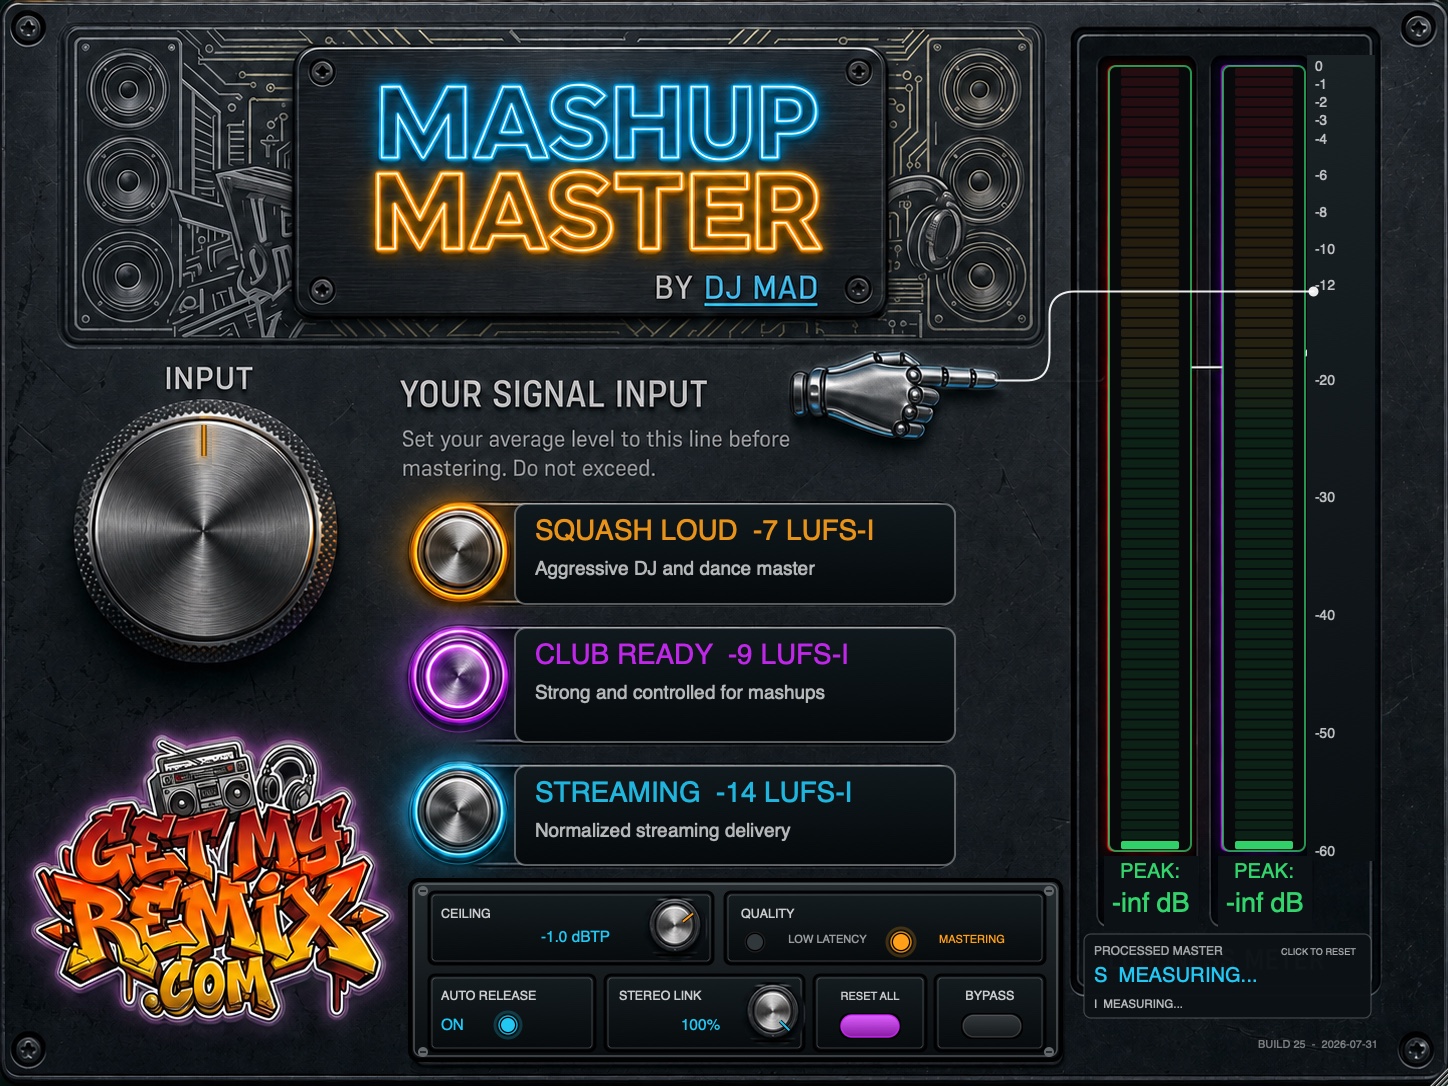
Task: Select MASTERING quality mode
Action: pyautogui.click(x=901, y=941)
